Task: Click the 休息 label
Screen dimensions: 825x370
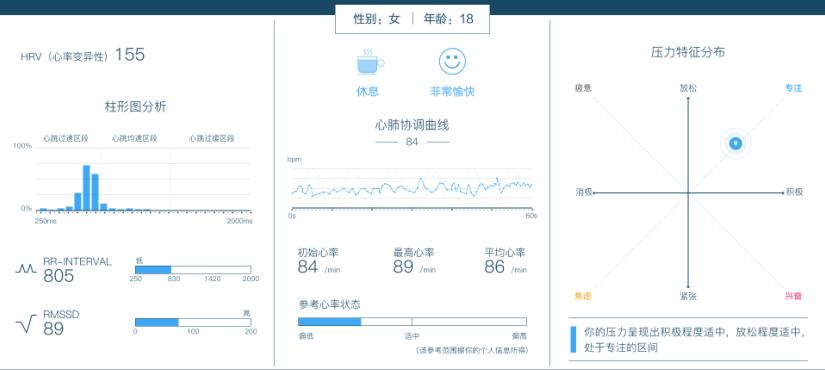Action: coord(367,91)
